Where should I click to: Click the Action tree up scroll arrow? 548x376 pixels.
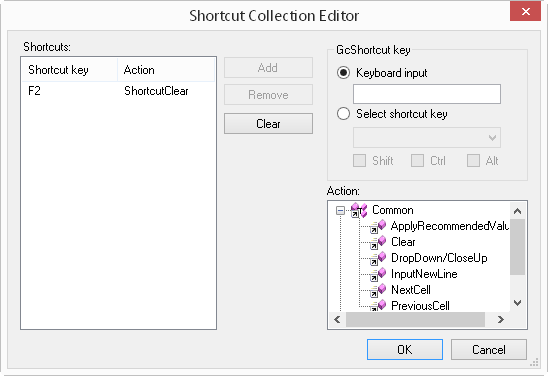(x=518, y=211)
